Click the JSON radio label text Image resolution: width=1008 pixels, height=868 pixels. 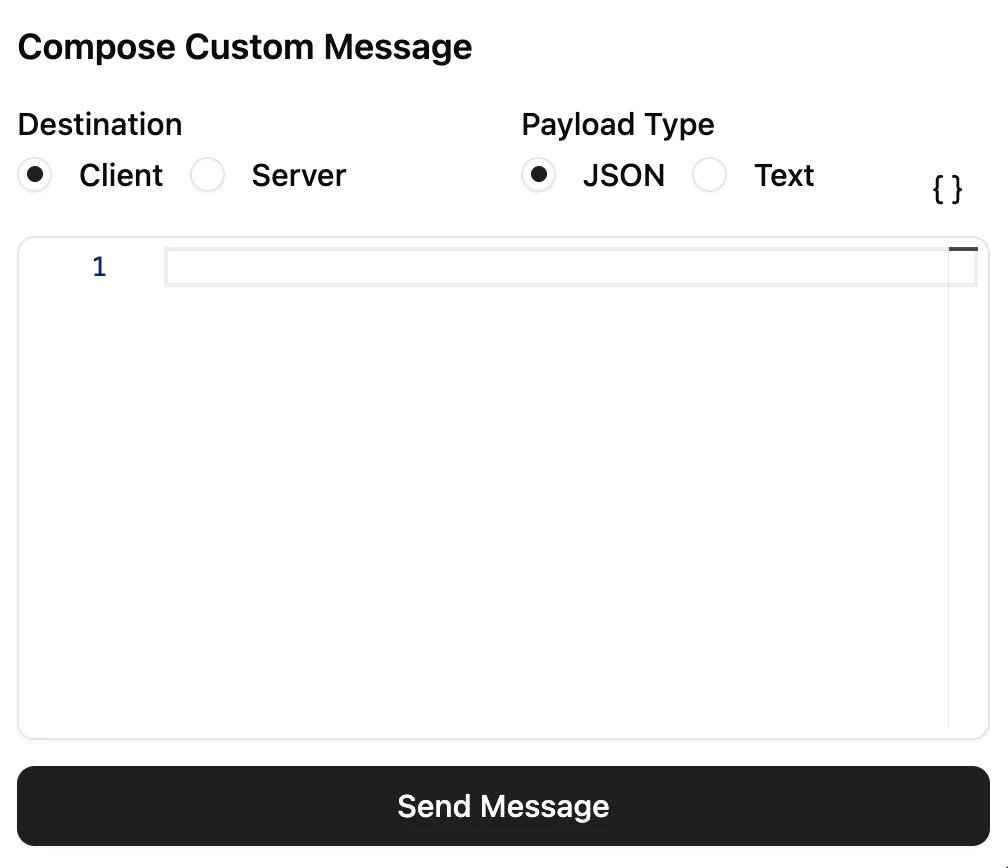(x=623, y=175)
